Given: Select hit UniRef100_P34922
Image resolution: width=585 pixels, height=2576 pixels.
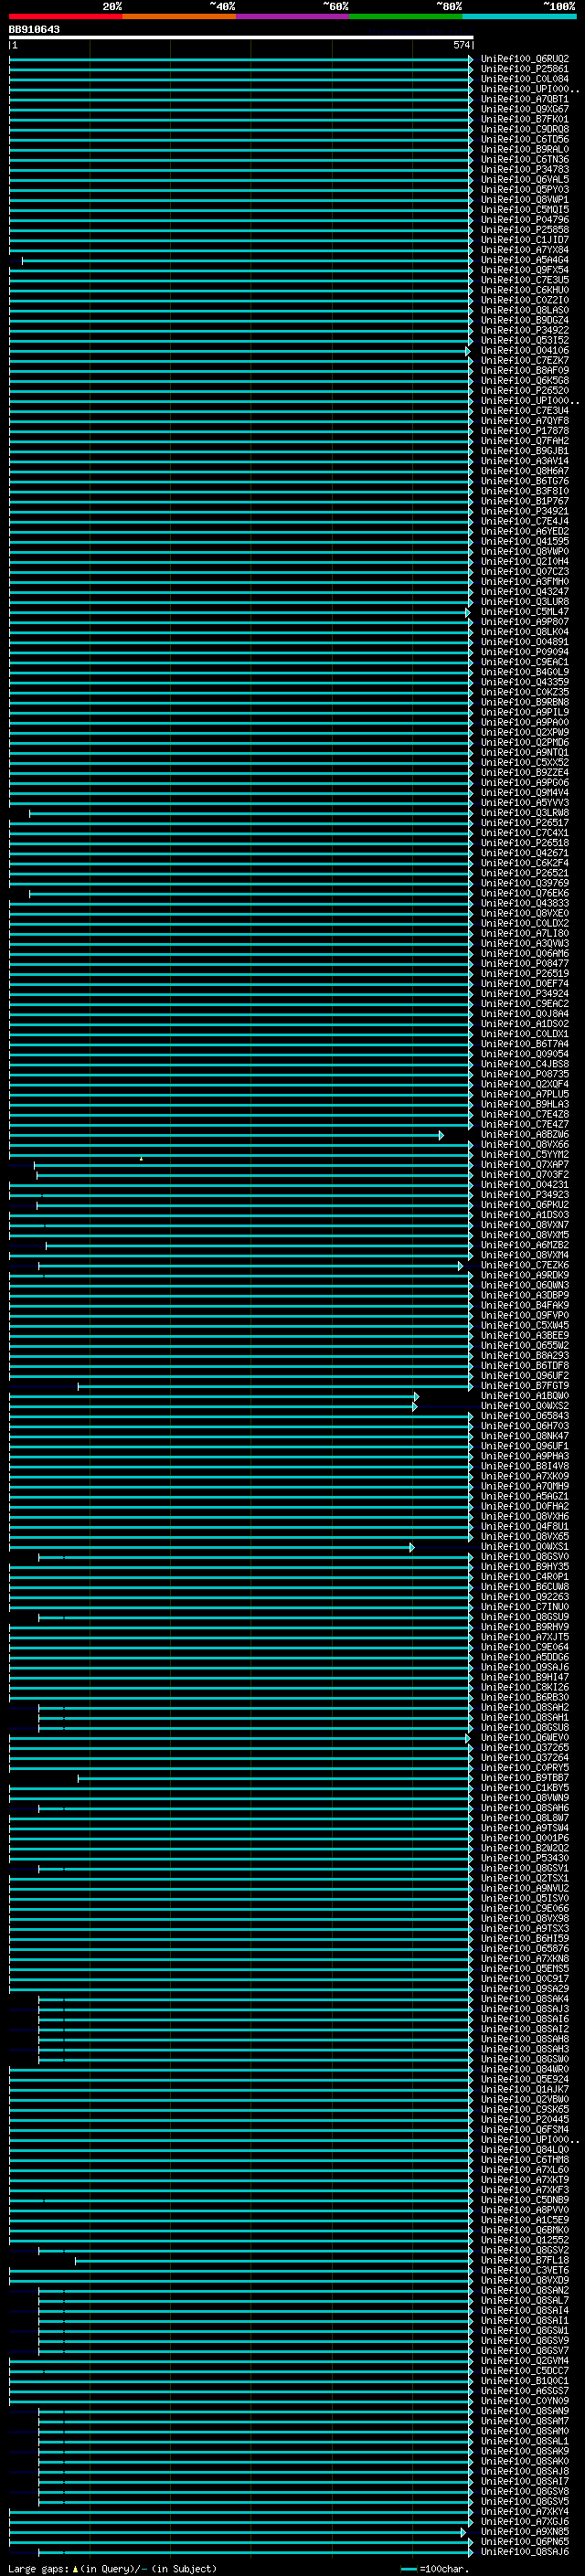Looking at the screenshot, I should [x=525, y=330].
